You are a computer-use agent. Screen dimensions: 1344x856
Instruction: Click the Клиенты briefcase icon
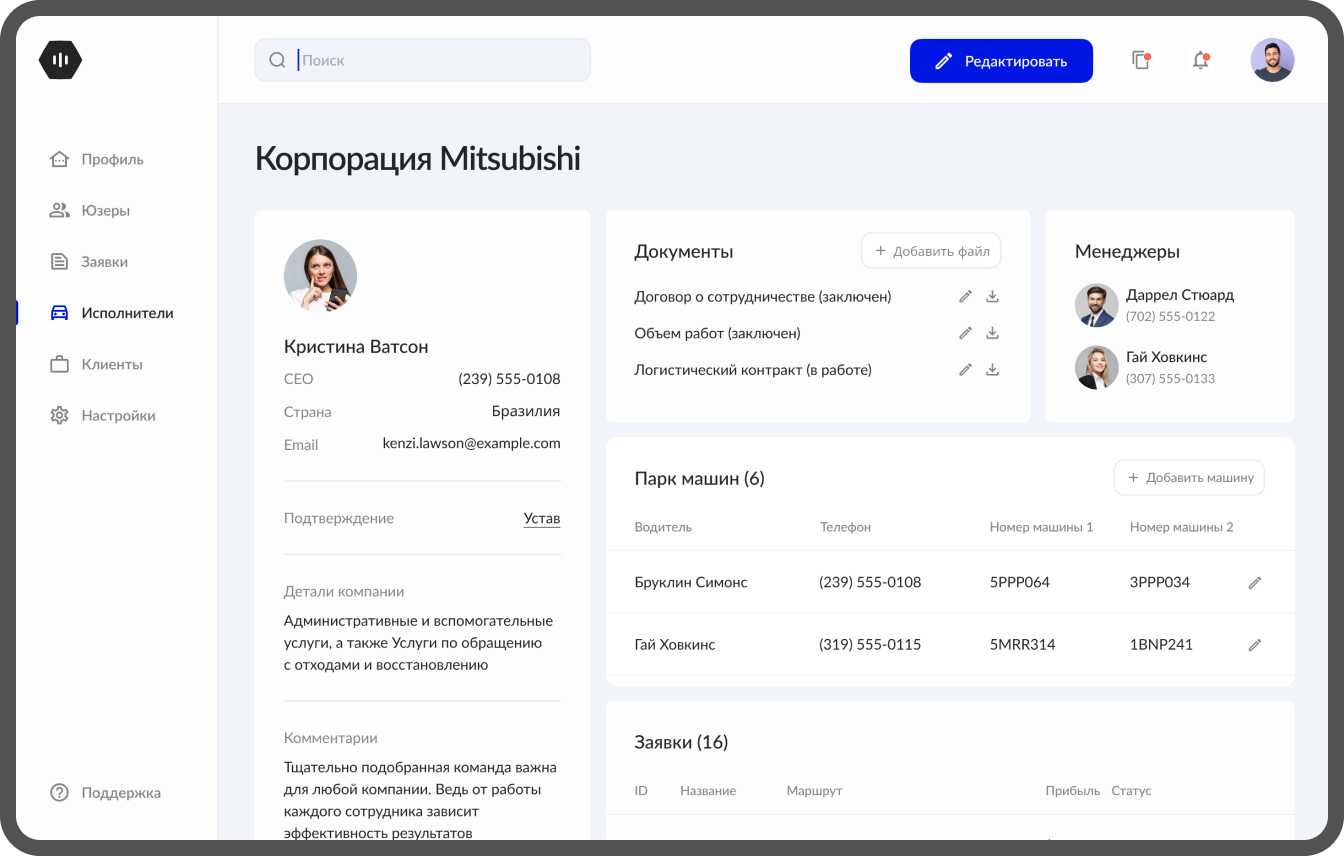click(60, 364)
